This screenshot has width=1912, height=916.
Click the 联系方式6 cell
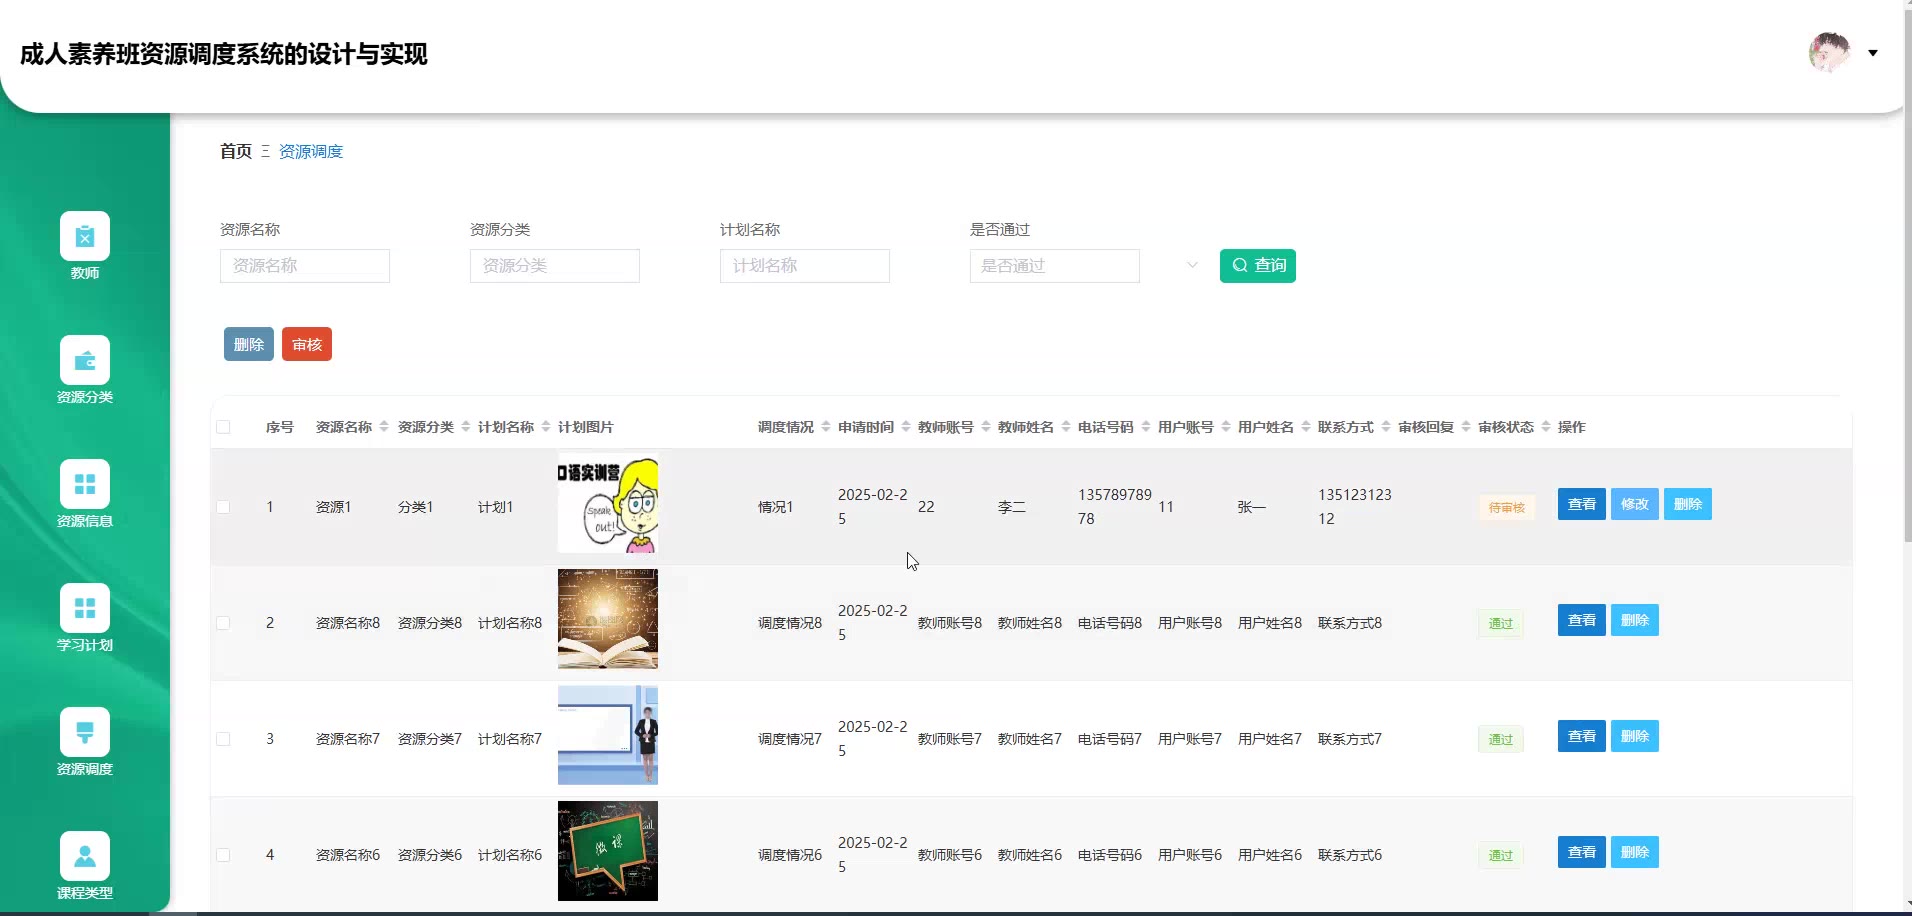(1350, 855)
